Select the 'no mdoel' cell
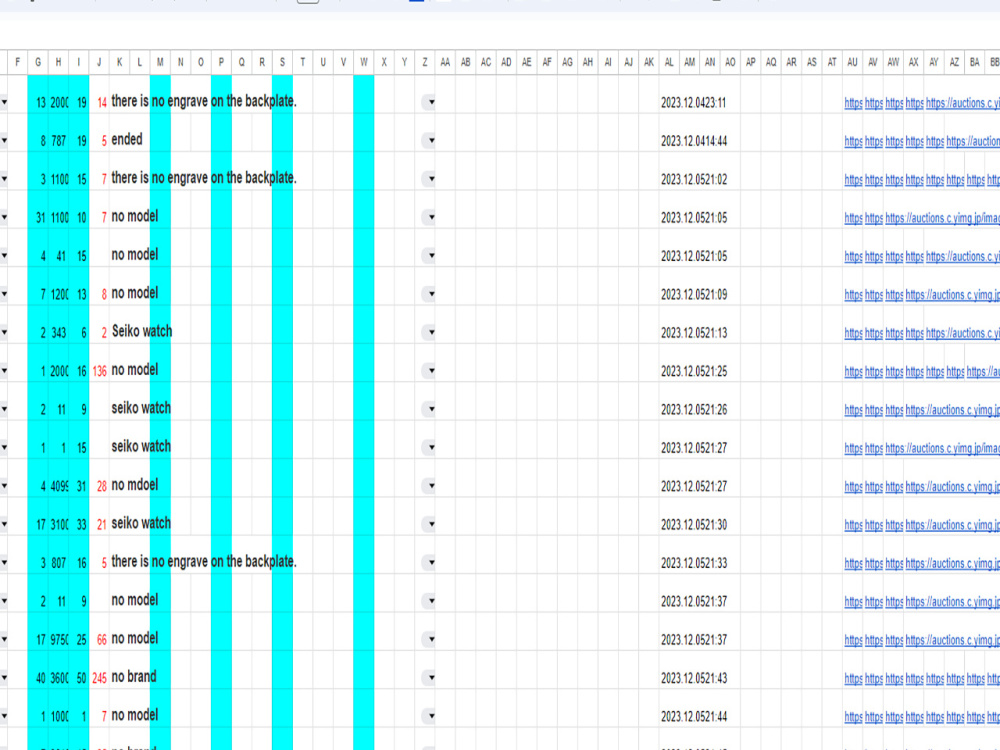Image resolution: width=1000 pixels, height=750 pixels. click(x=135, y=485)
